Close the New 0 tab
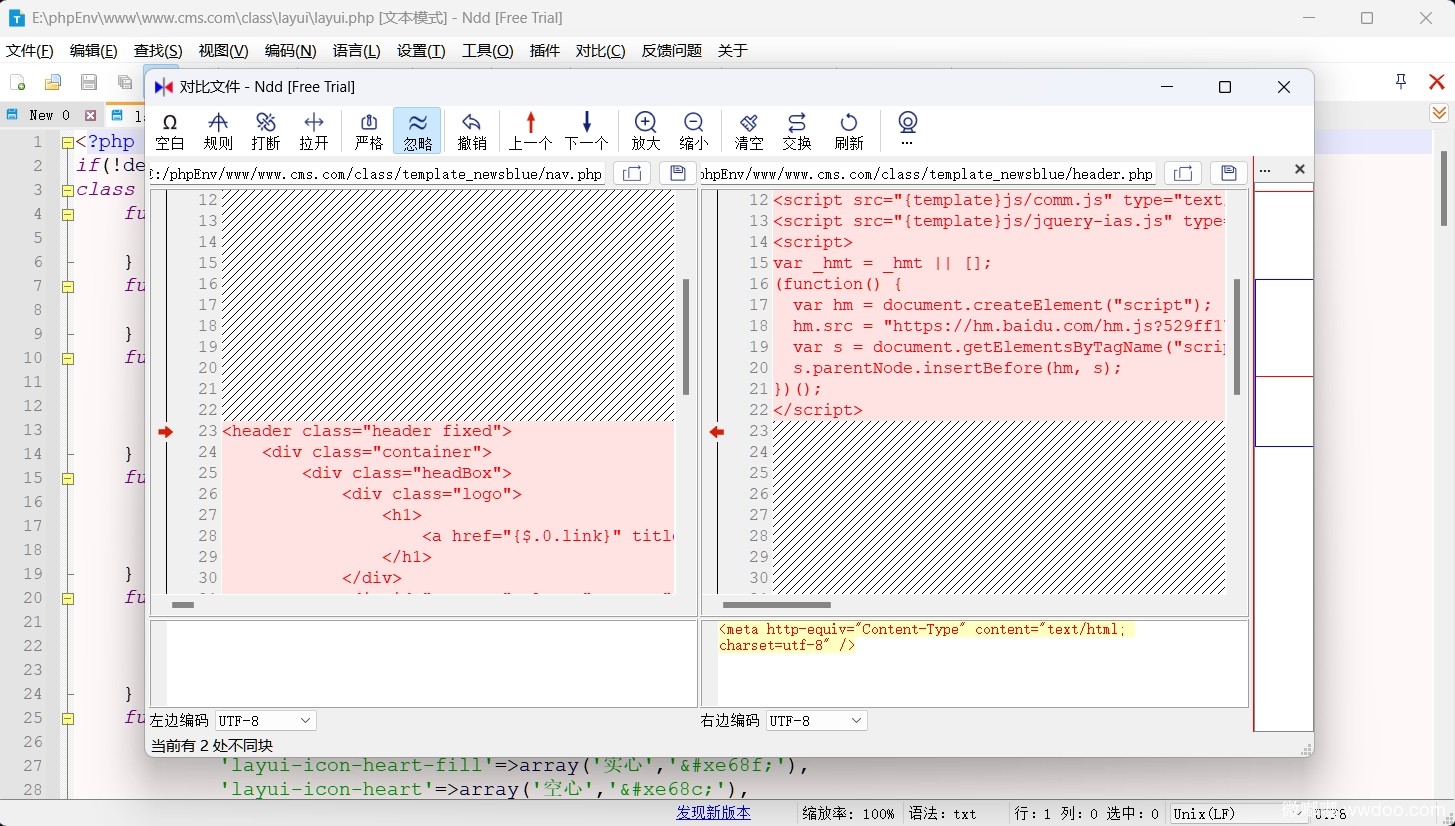Screen dimensions: 1455x826 click(x=90, y=115)
